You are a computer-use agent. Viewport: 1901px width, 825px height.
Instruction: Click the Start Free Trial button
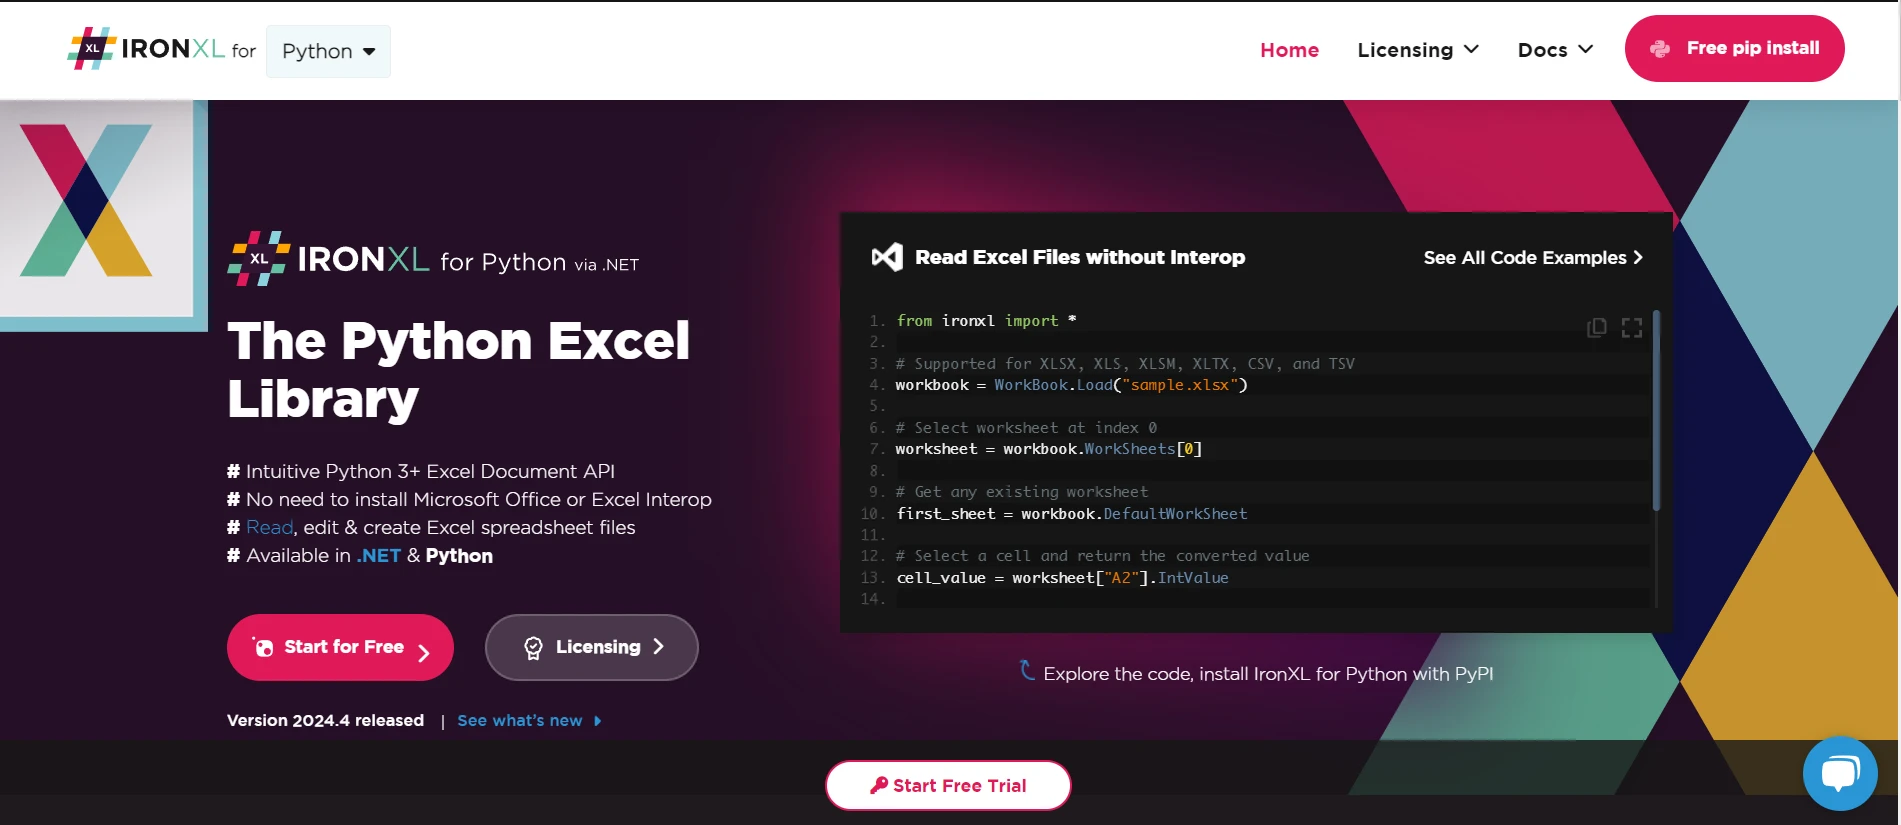[948, 786]
